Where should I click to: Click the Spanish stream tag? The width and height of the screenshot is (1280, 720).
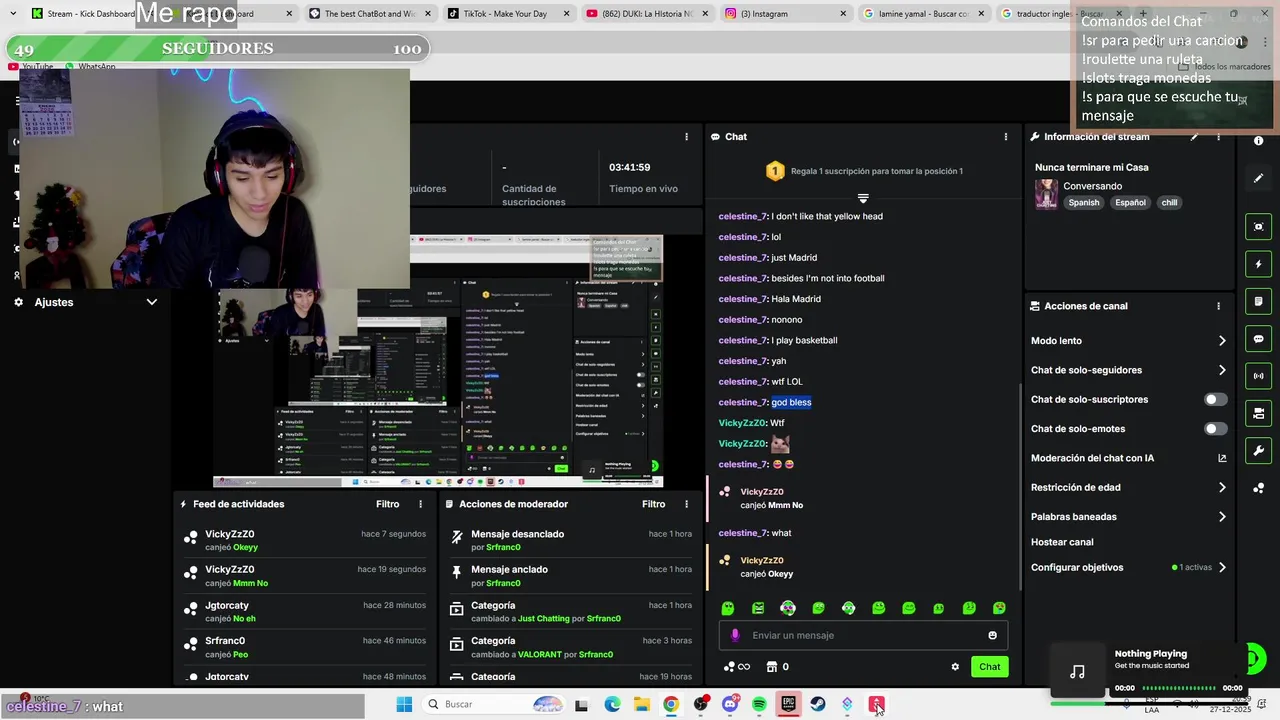(1083, 203)
